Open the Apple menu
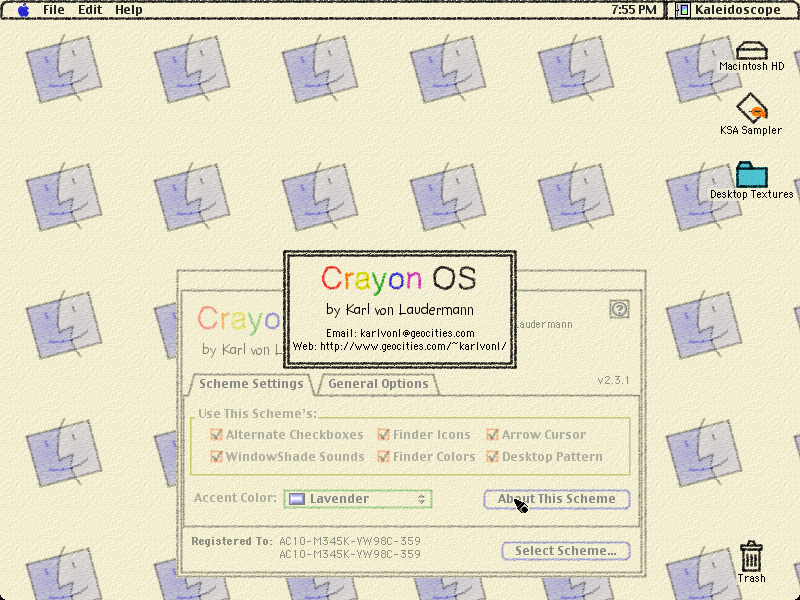The width and height of the screenshot is (800, 600). click(23, 10)
